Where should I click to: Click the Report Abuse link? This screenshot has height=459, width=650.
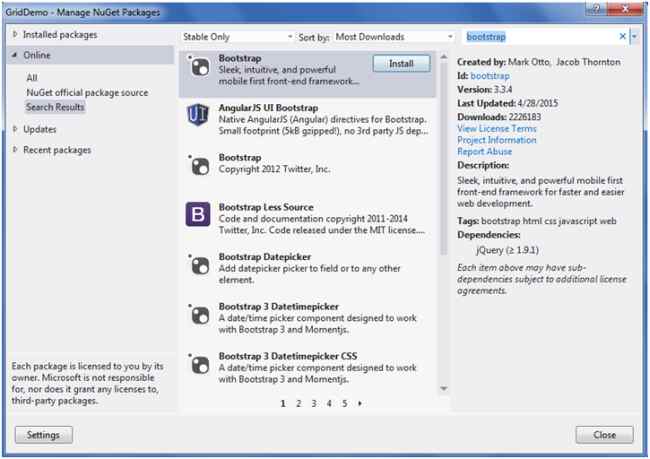coord(485,152)
